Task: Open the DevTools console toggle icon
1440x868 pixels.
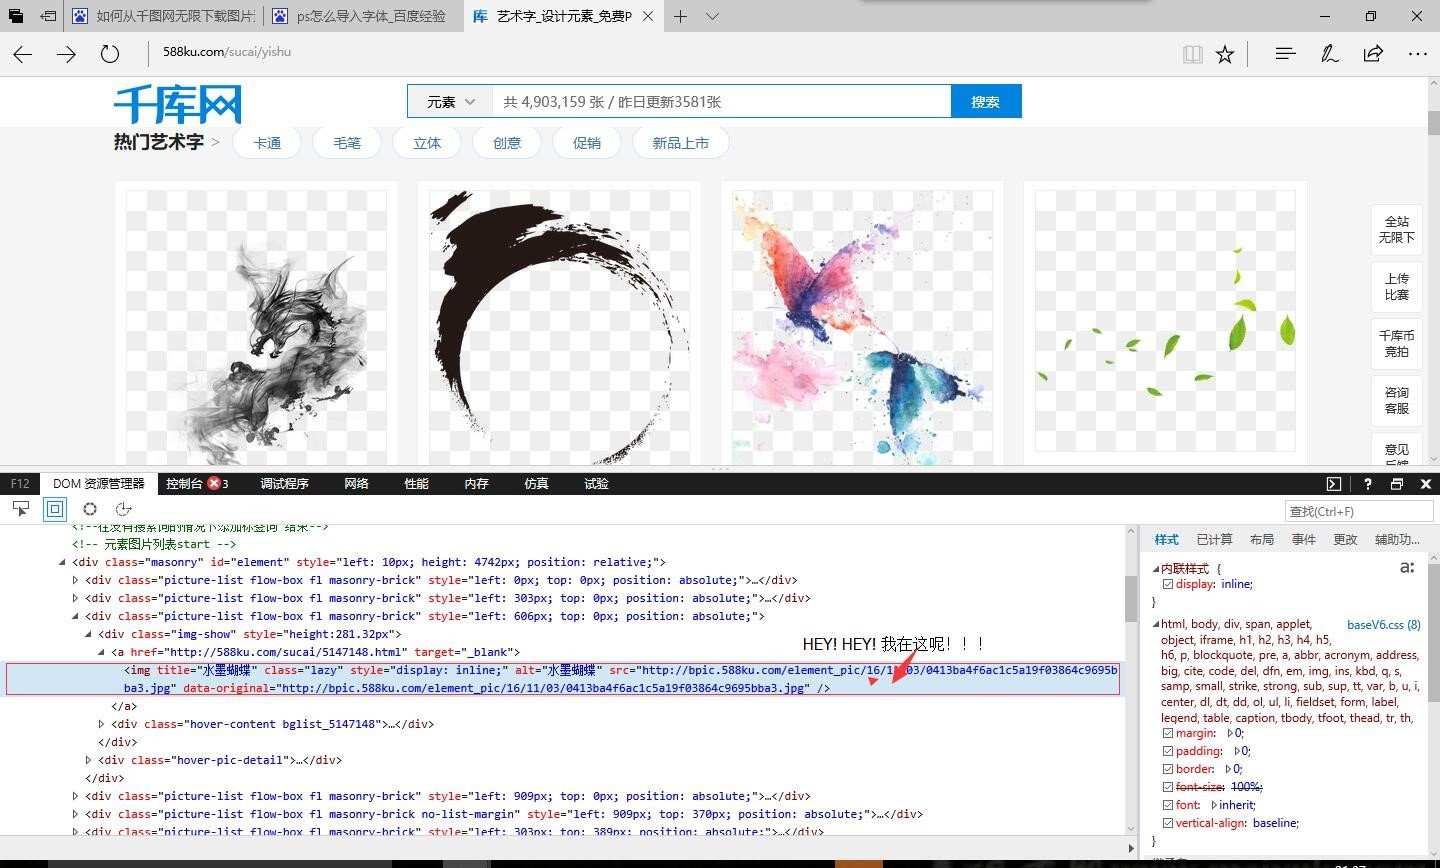Action: [x=1334, y=484]
